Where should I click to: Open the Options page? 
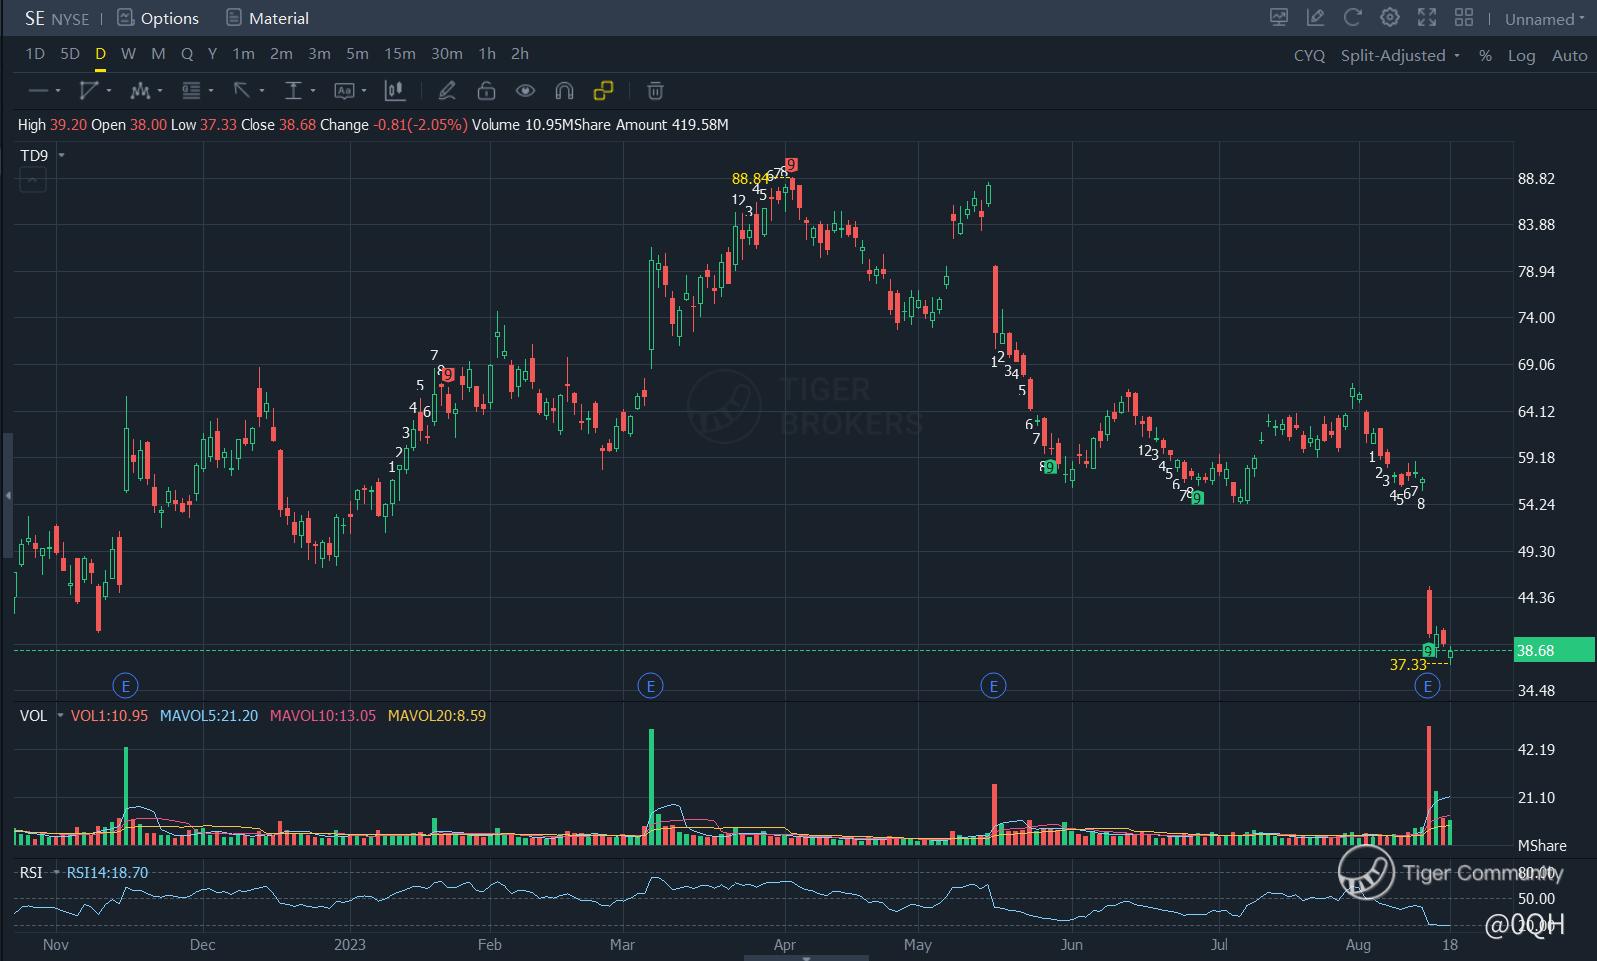coord(158,18)
